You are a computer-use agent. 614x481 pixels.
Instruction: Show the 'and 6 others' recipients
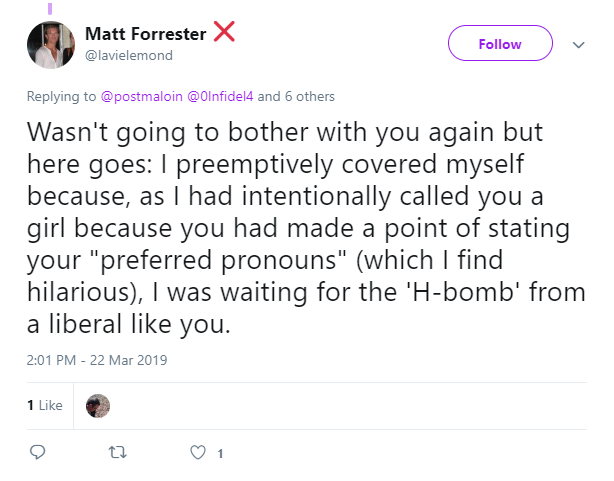[296, 96]
